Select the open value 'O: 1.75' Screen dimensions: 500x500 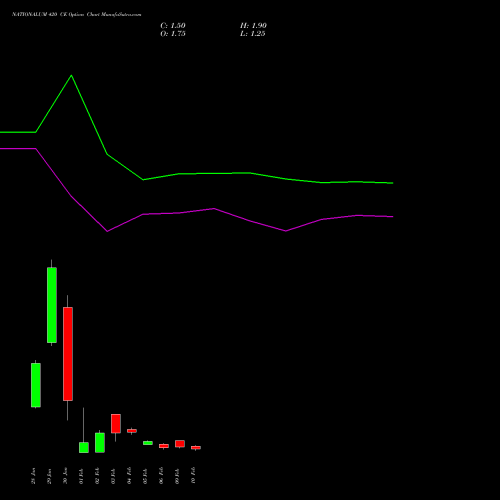pos(173,34)
